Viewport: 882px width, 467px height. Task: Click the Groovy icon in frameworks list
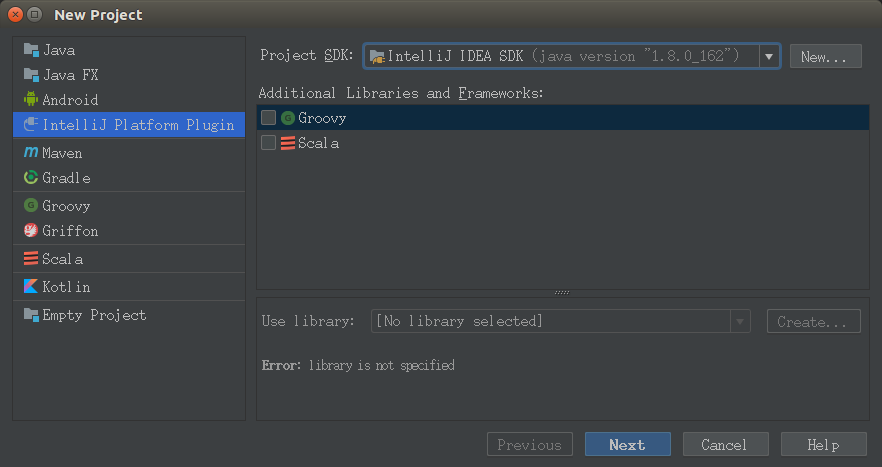[x=288, y=118]
